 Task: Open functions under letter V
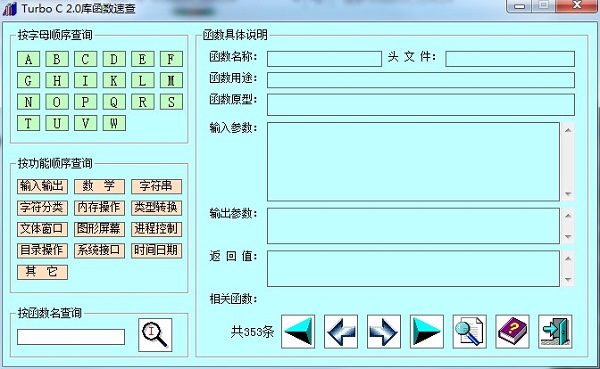(x=85, y=123)
